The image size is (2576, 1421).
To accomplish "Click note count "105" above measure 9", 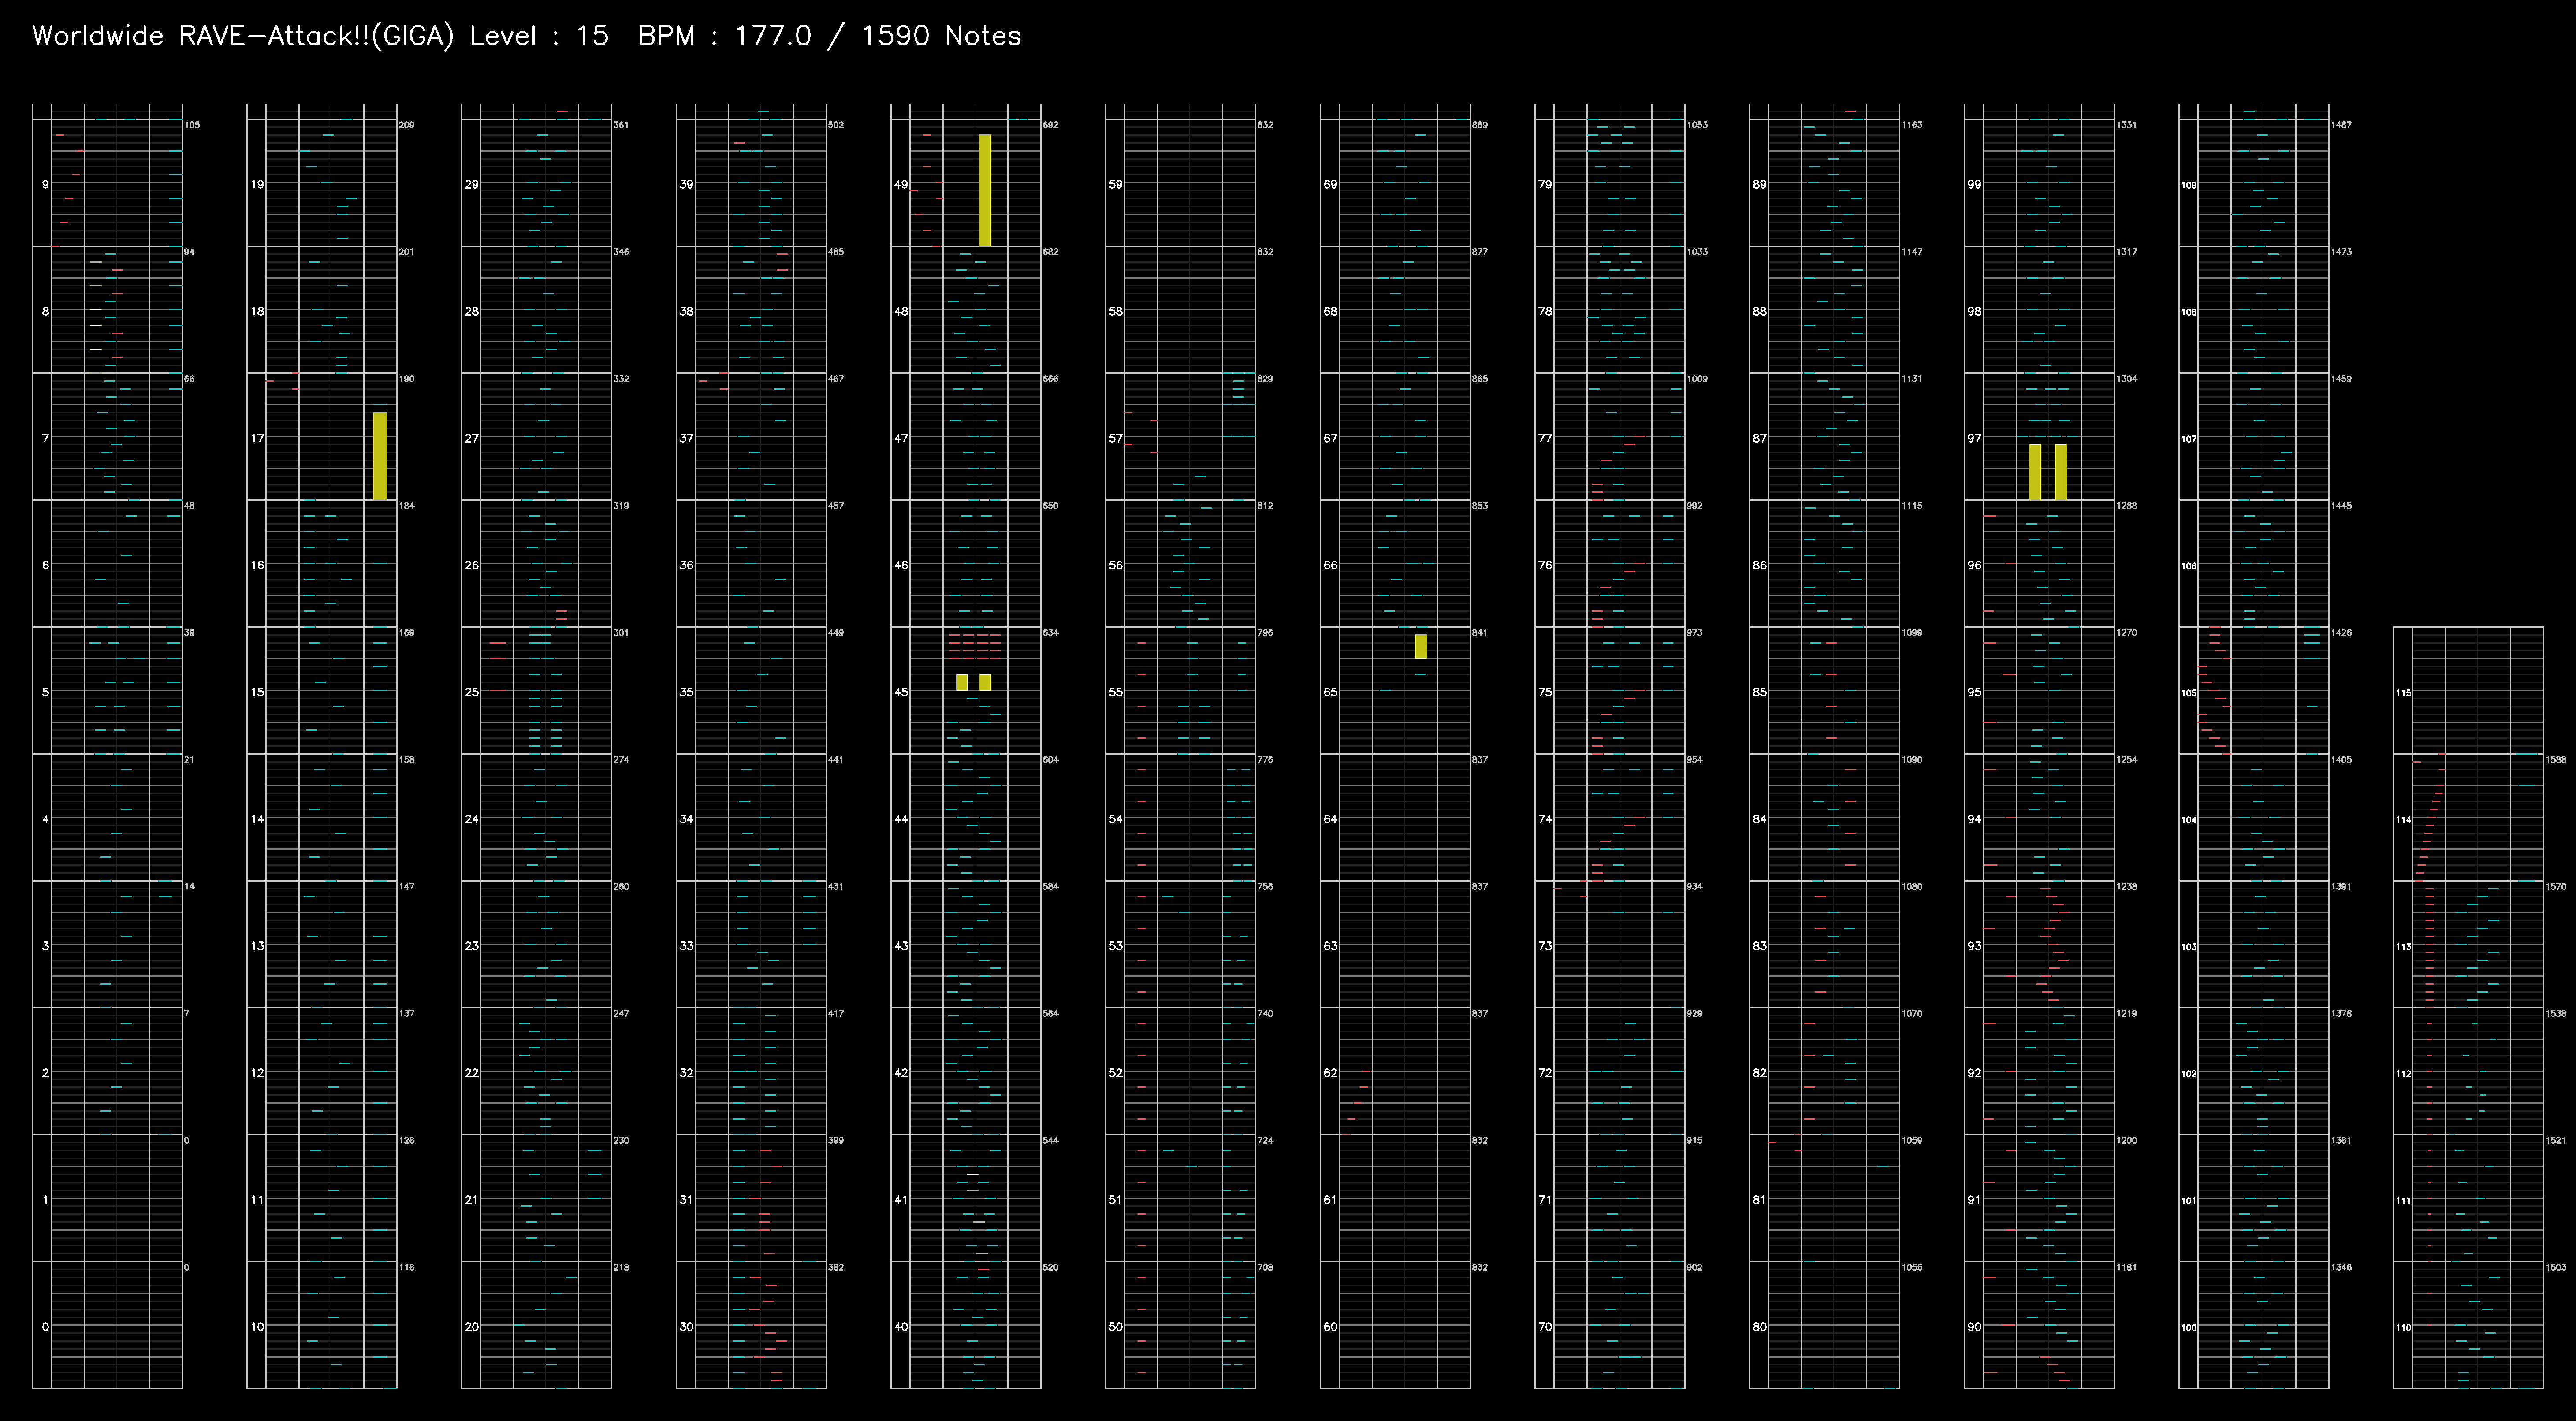I will (x=192, y=125).
